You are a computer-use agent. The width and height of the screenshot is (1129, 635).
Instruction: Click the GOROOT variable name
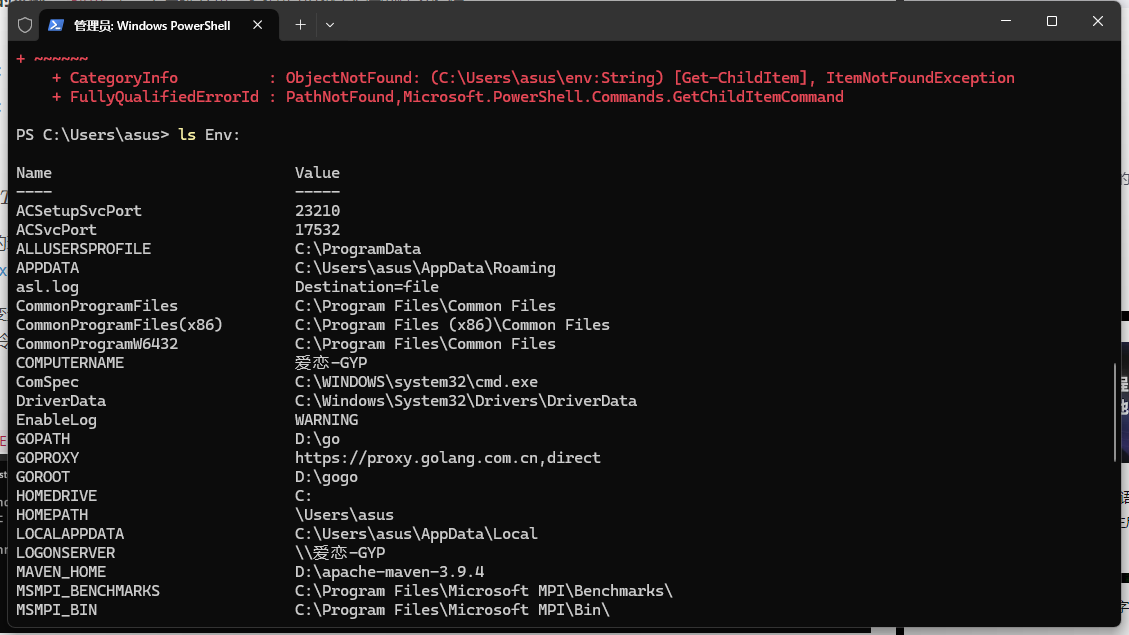point(43,477)
